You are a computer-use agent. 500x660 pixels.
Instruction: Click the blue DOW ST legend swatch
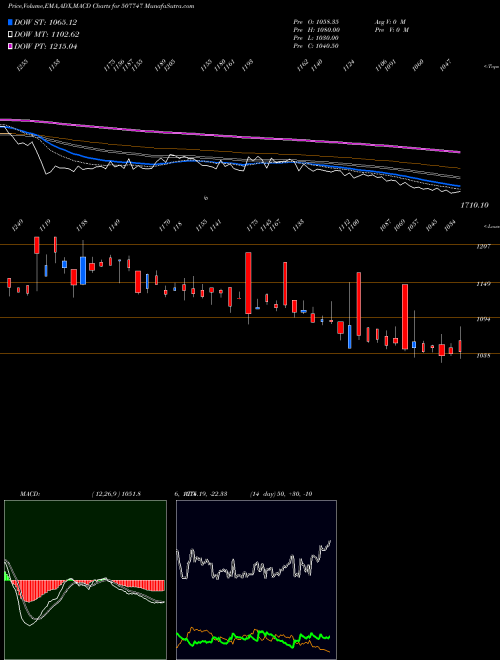(x=10, y=22)
